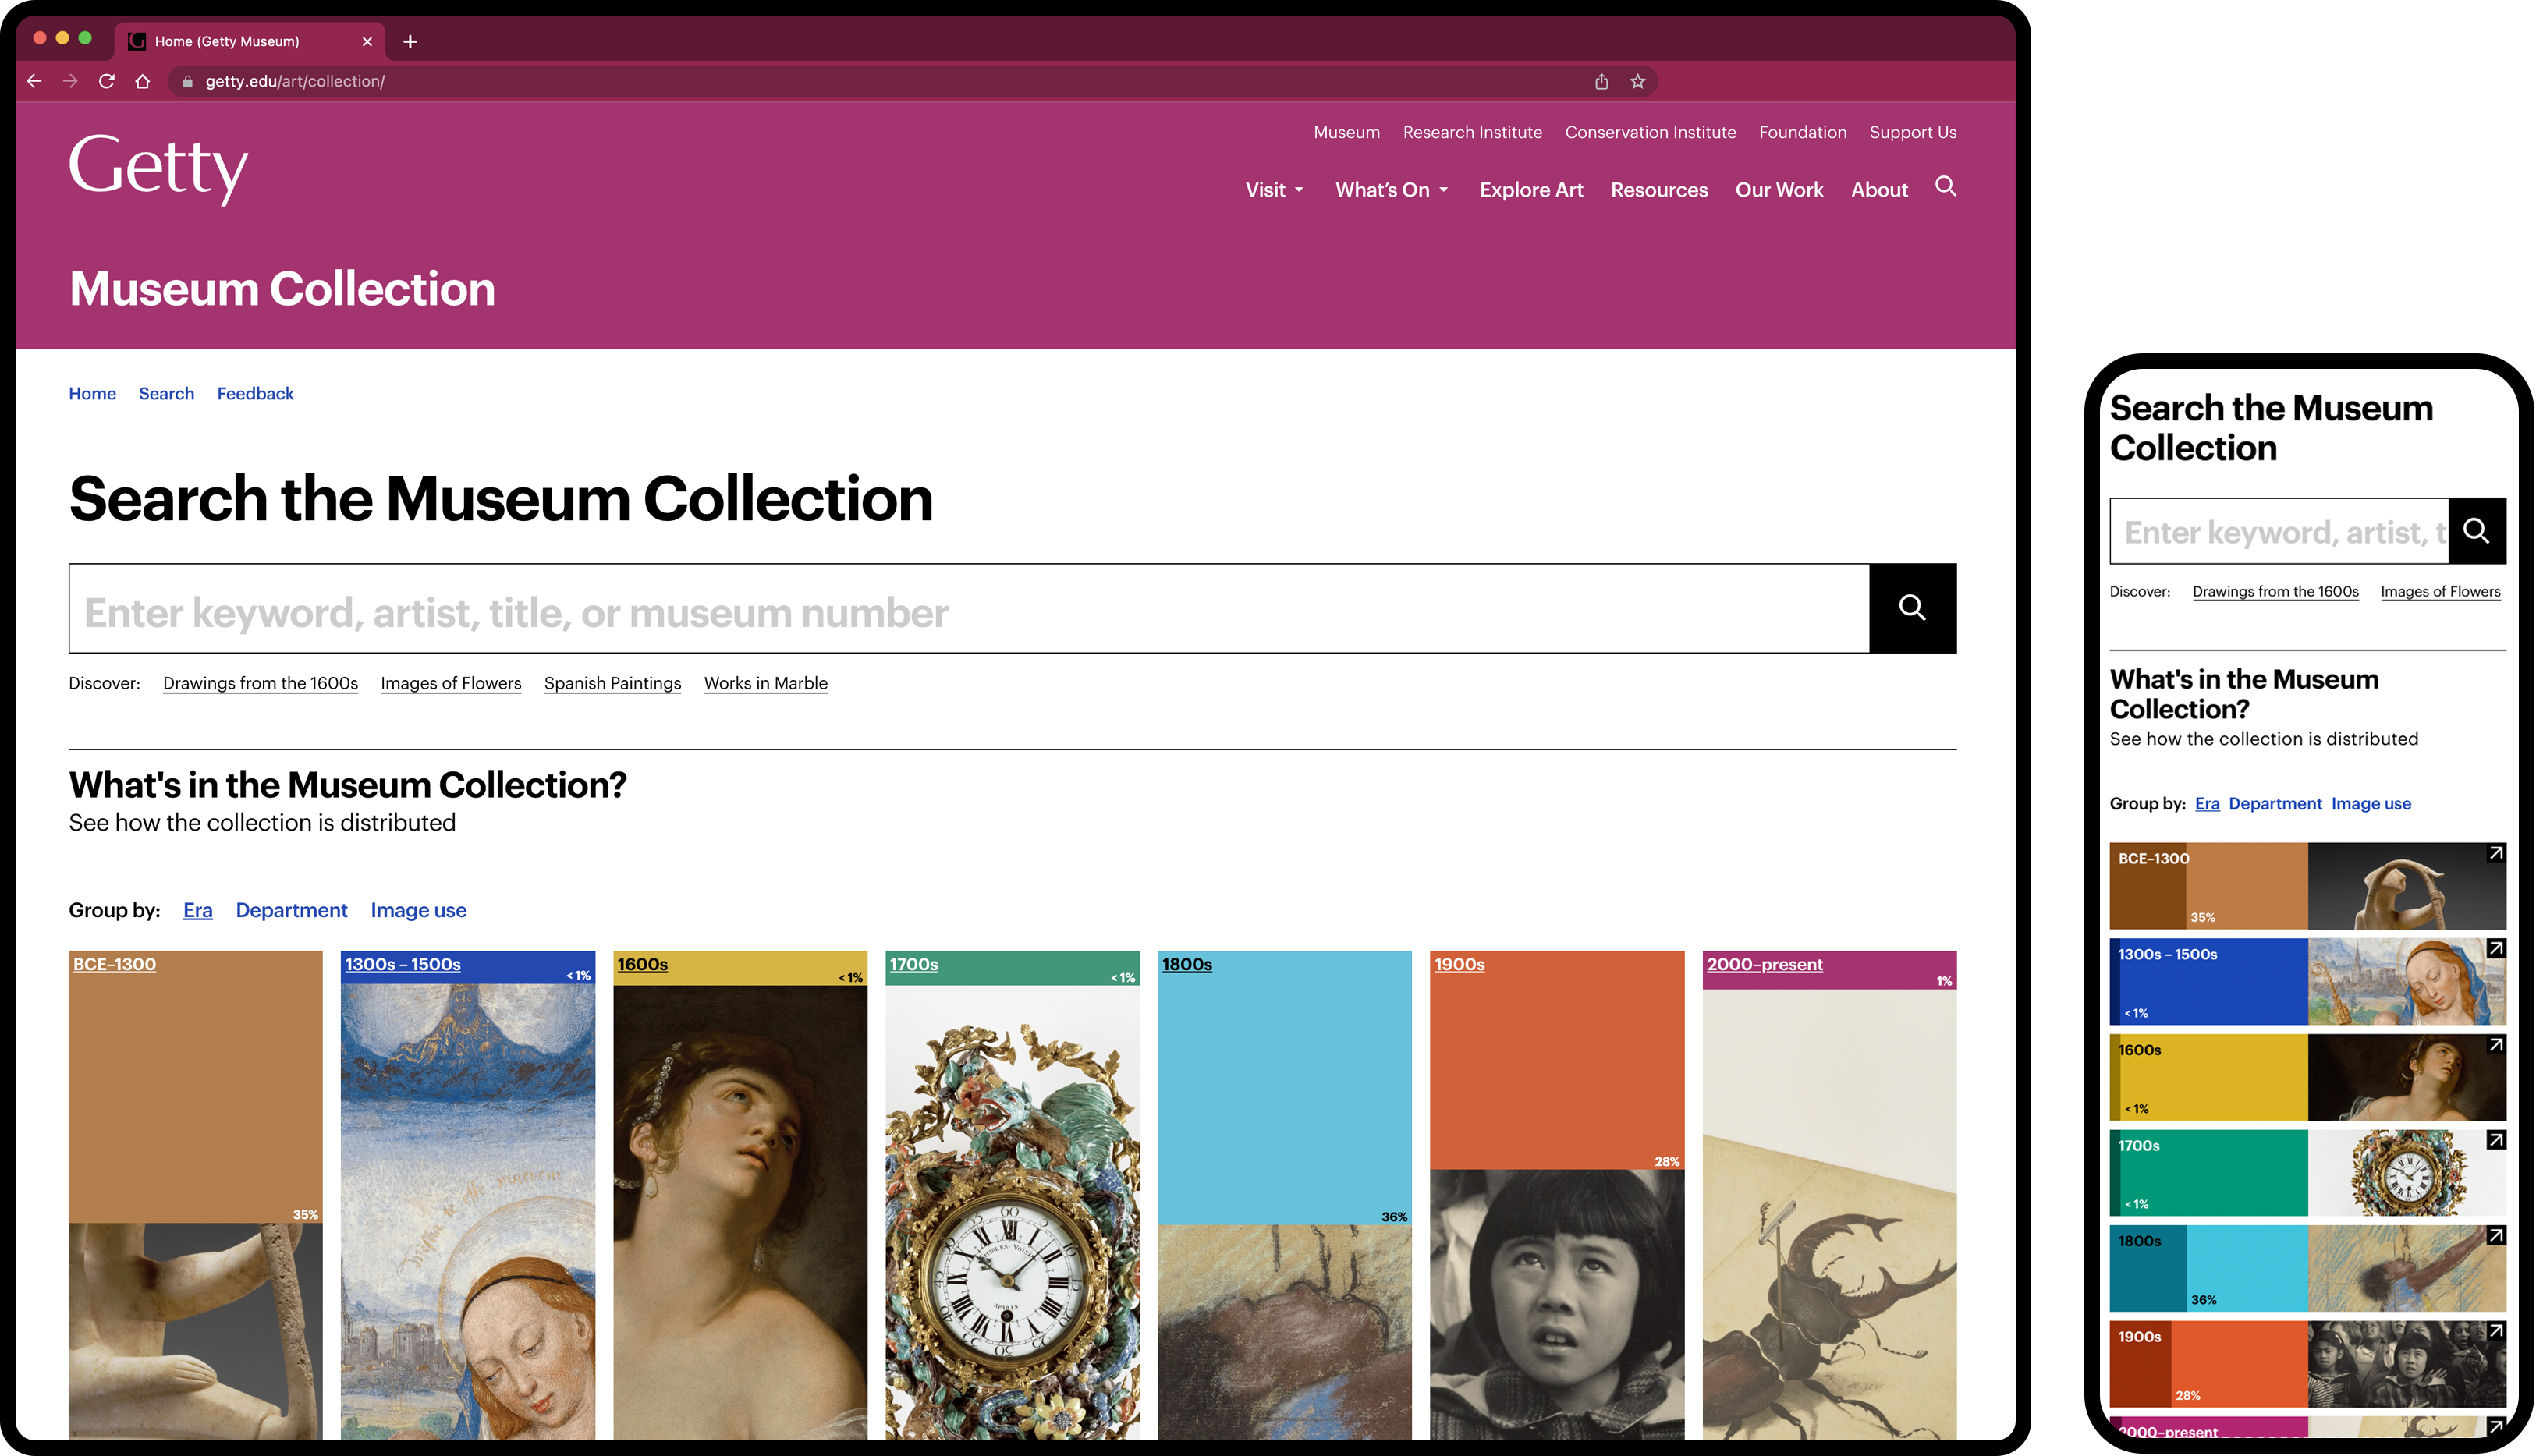Screen dimensions: 2536x1456
Task: Select the Image use group-by toggle
Action: [x=420, y=909]
